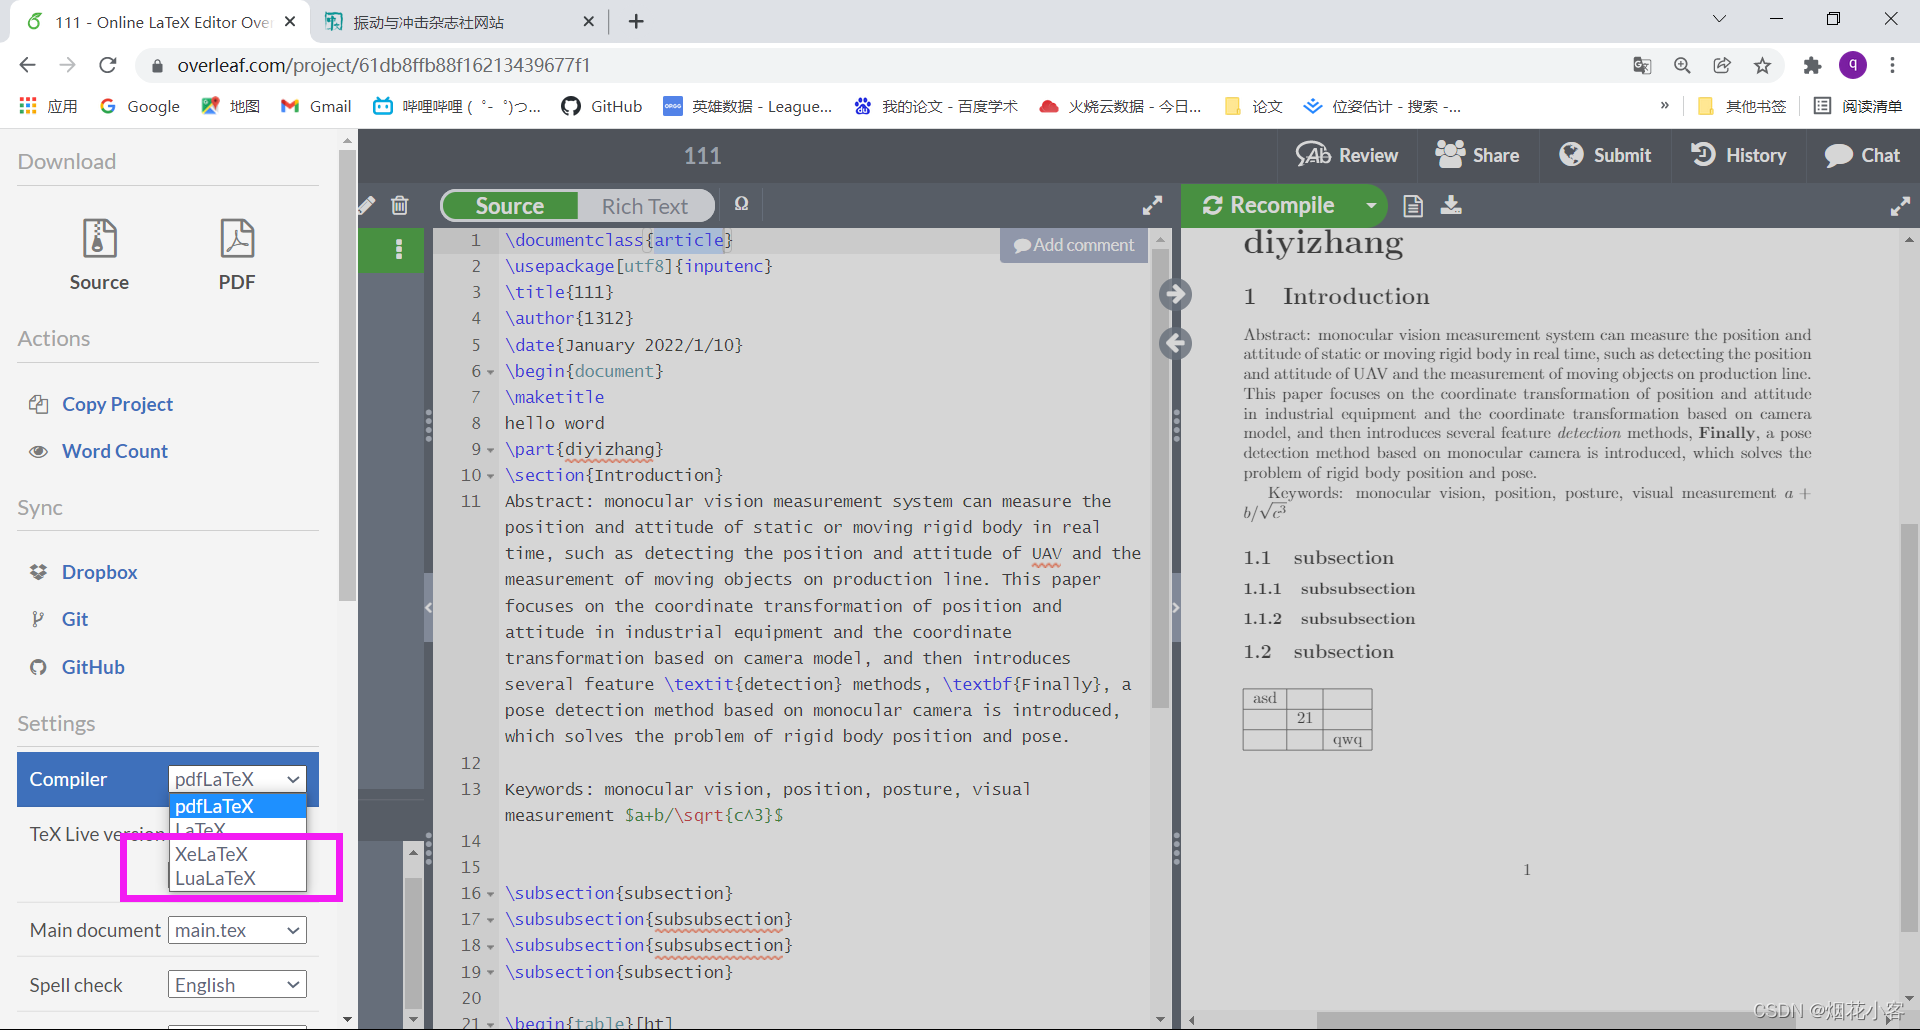Click the download PDF icon beside Recompile

coord(1451,205)
